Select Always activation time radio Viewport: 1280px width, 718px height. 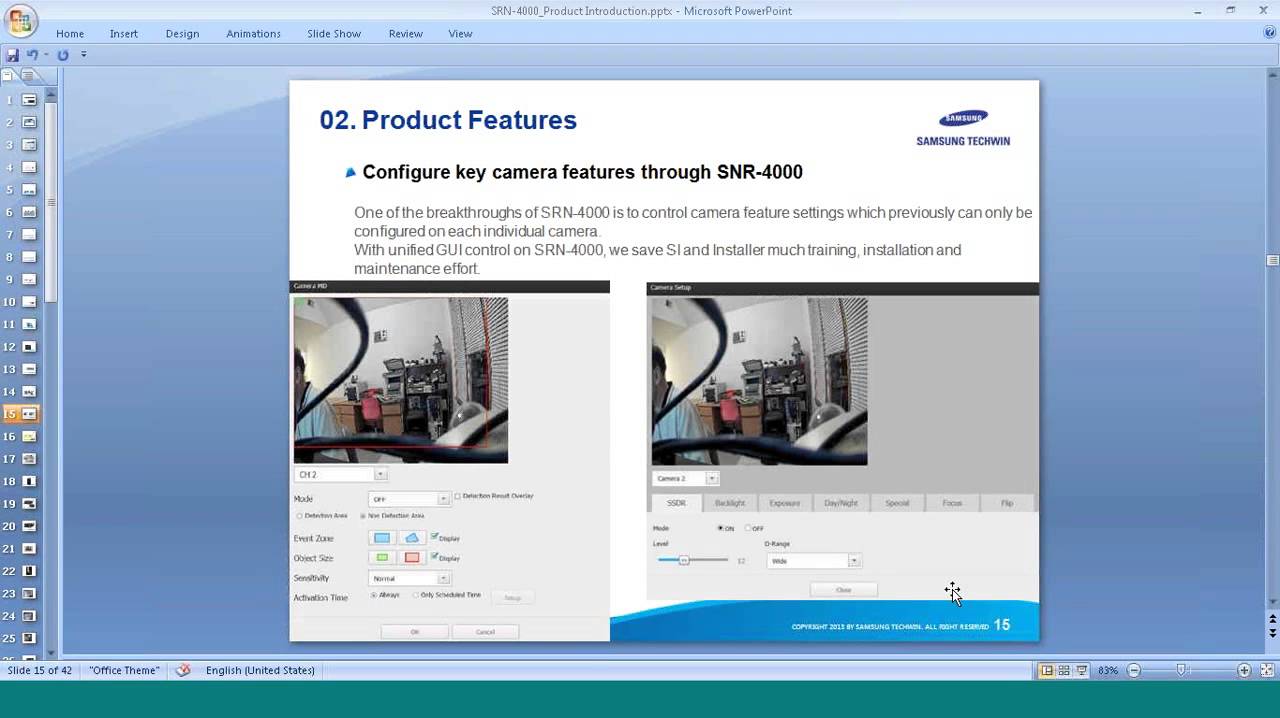coord(374,595)
